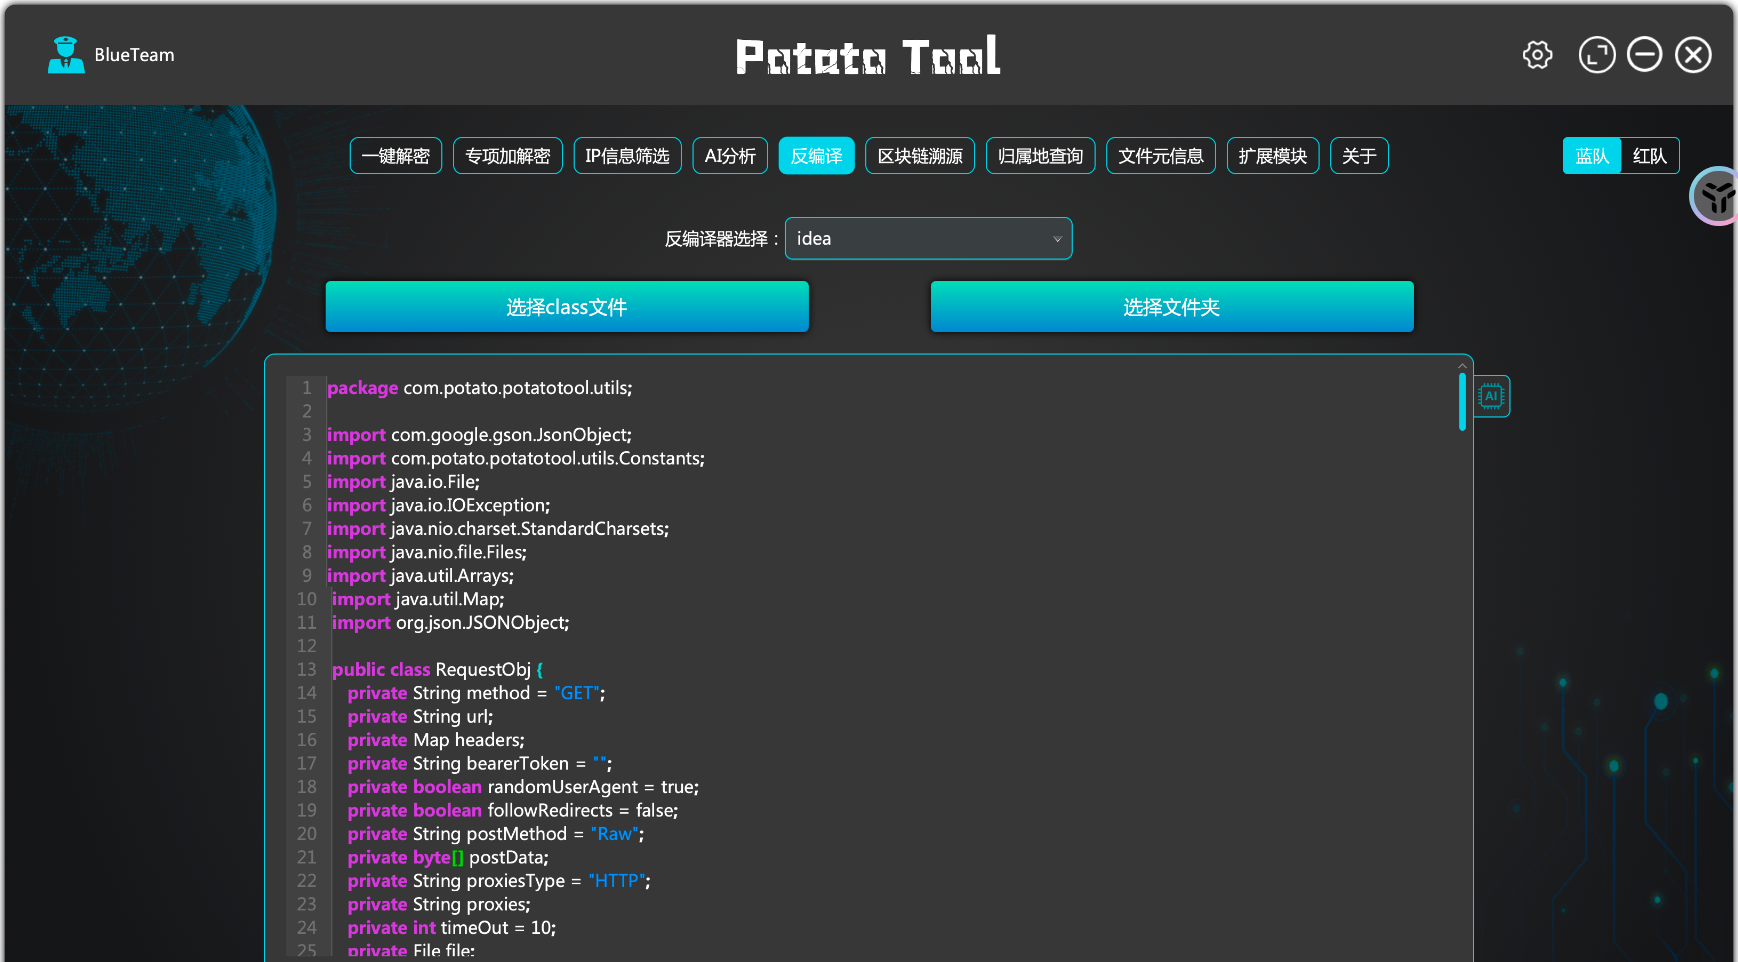
Task: Open the AI chip icon beside the code
Action: pos(1491,396)
